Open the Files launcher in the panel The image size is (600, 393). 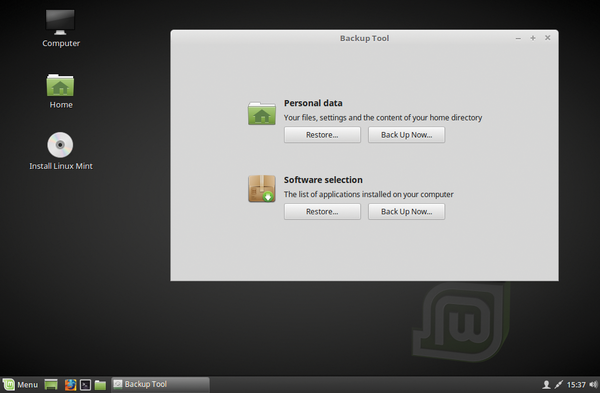pos(100,385)
